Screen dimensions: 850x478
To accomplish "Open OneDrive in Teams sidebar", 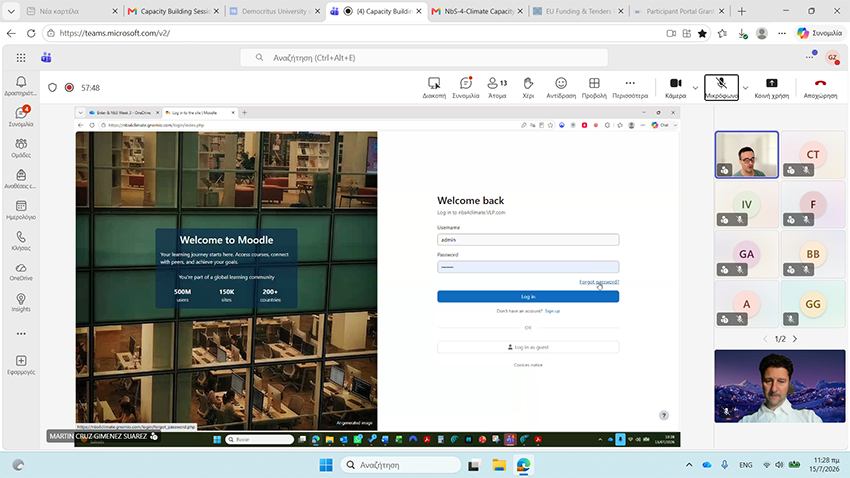I will 21,271.
